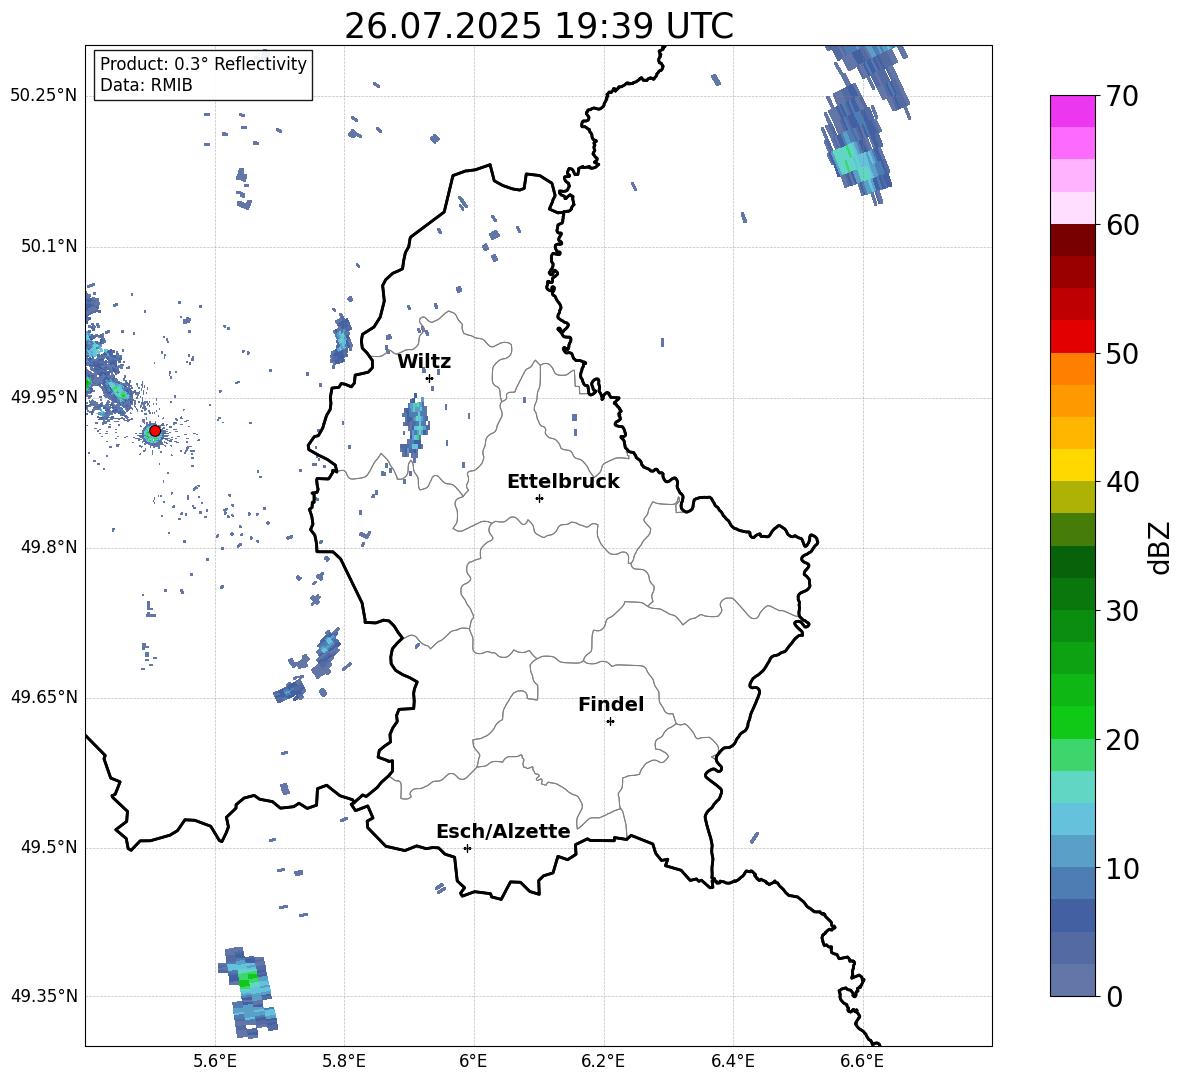1184x1081 pixels.
Task: Click the 6°E longitude label
Action: (x=473, y=1061)
